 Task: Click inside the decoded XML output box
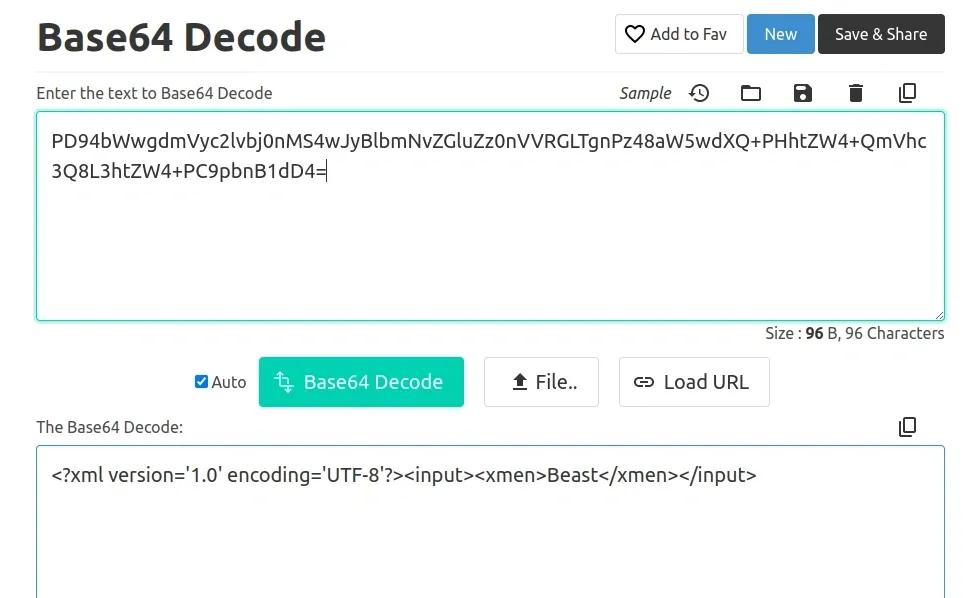coord(490,530)
